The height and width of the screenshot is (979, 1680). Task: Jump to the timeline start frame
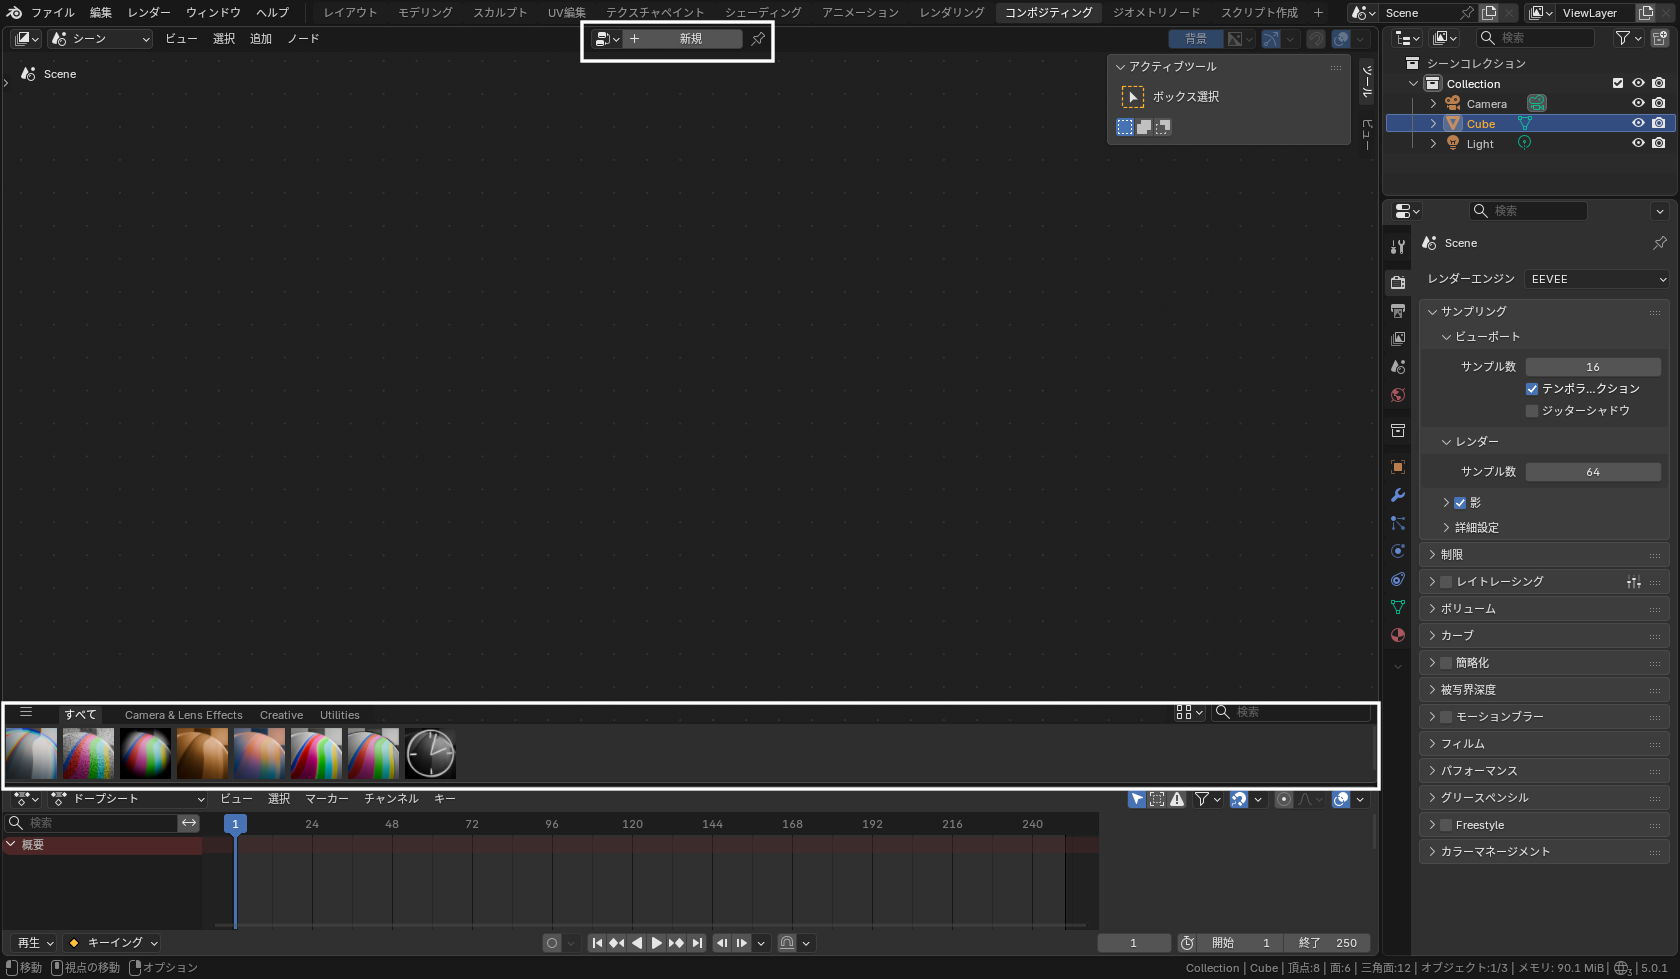597,943
